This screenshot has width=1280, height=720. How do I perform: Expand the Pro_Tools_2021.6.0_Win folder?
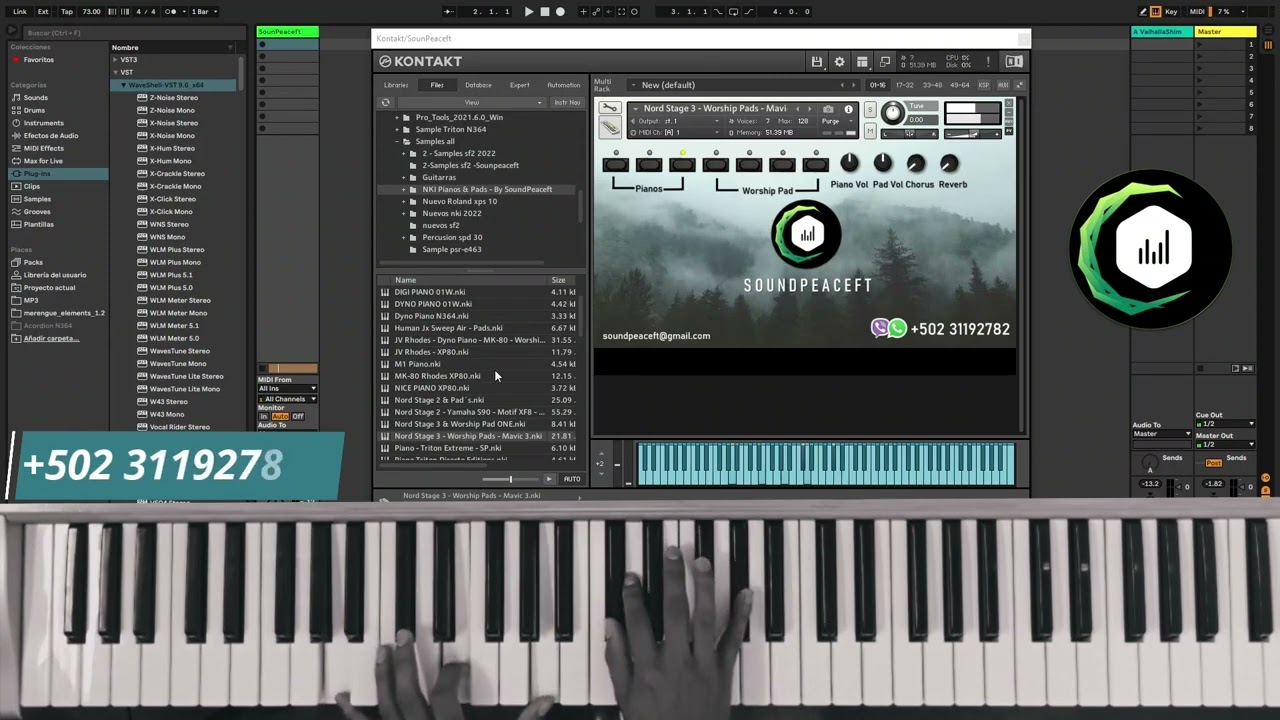point(397,117)
